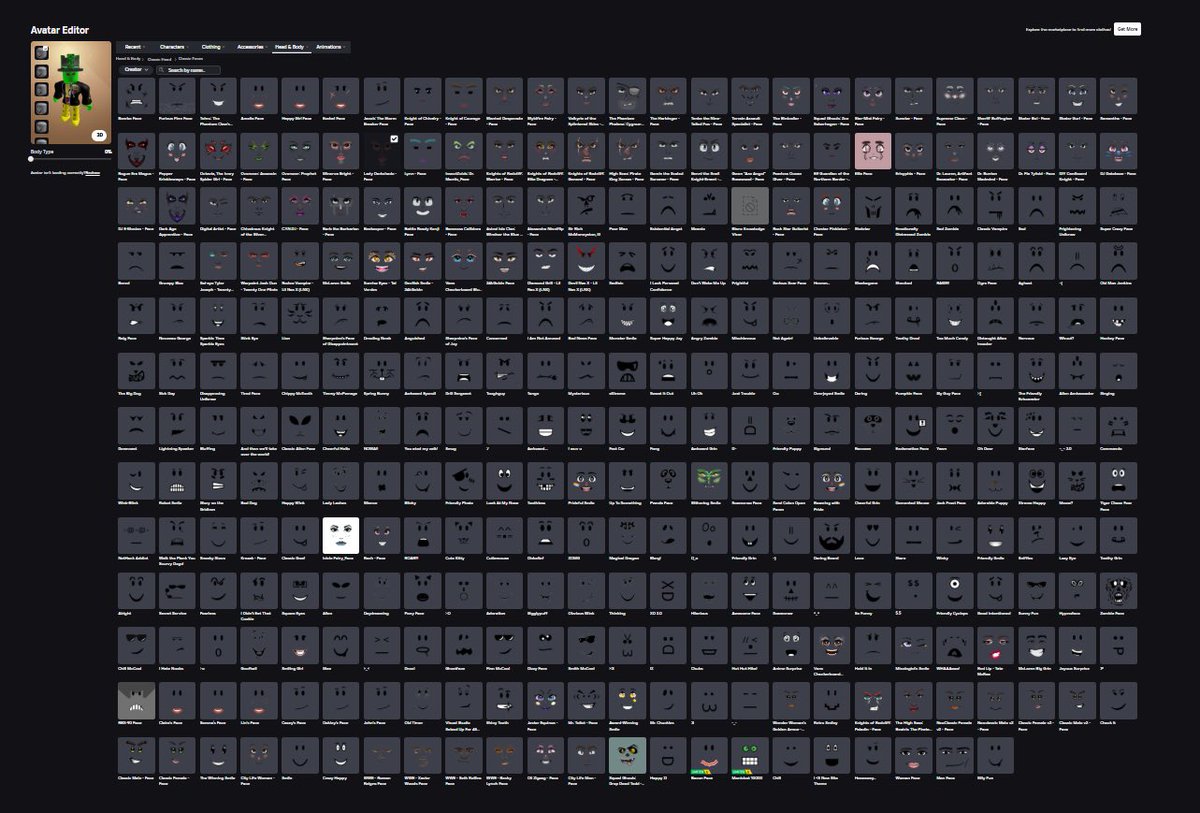Click the Get More button
The image size is (1200, 813).
(x=1127, y=29)
